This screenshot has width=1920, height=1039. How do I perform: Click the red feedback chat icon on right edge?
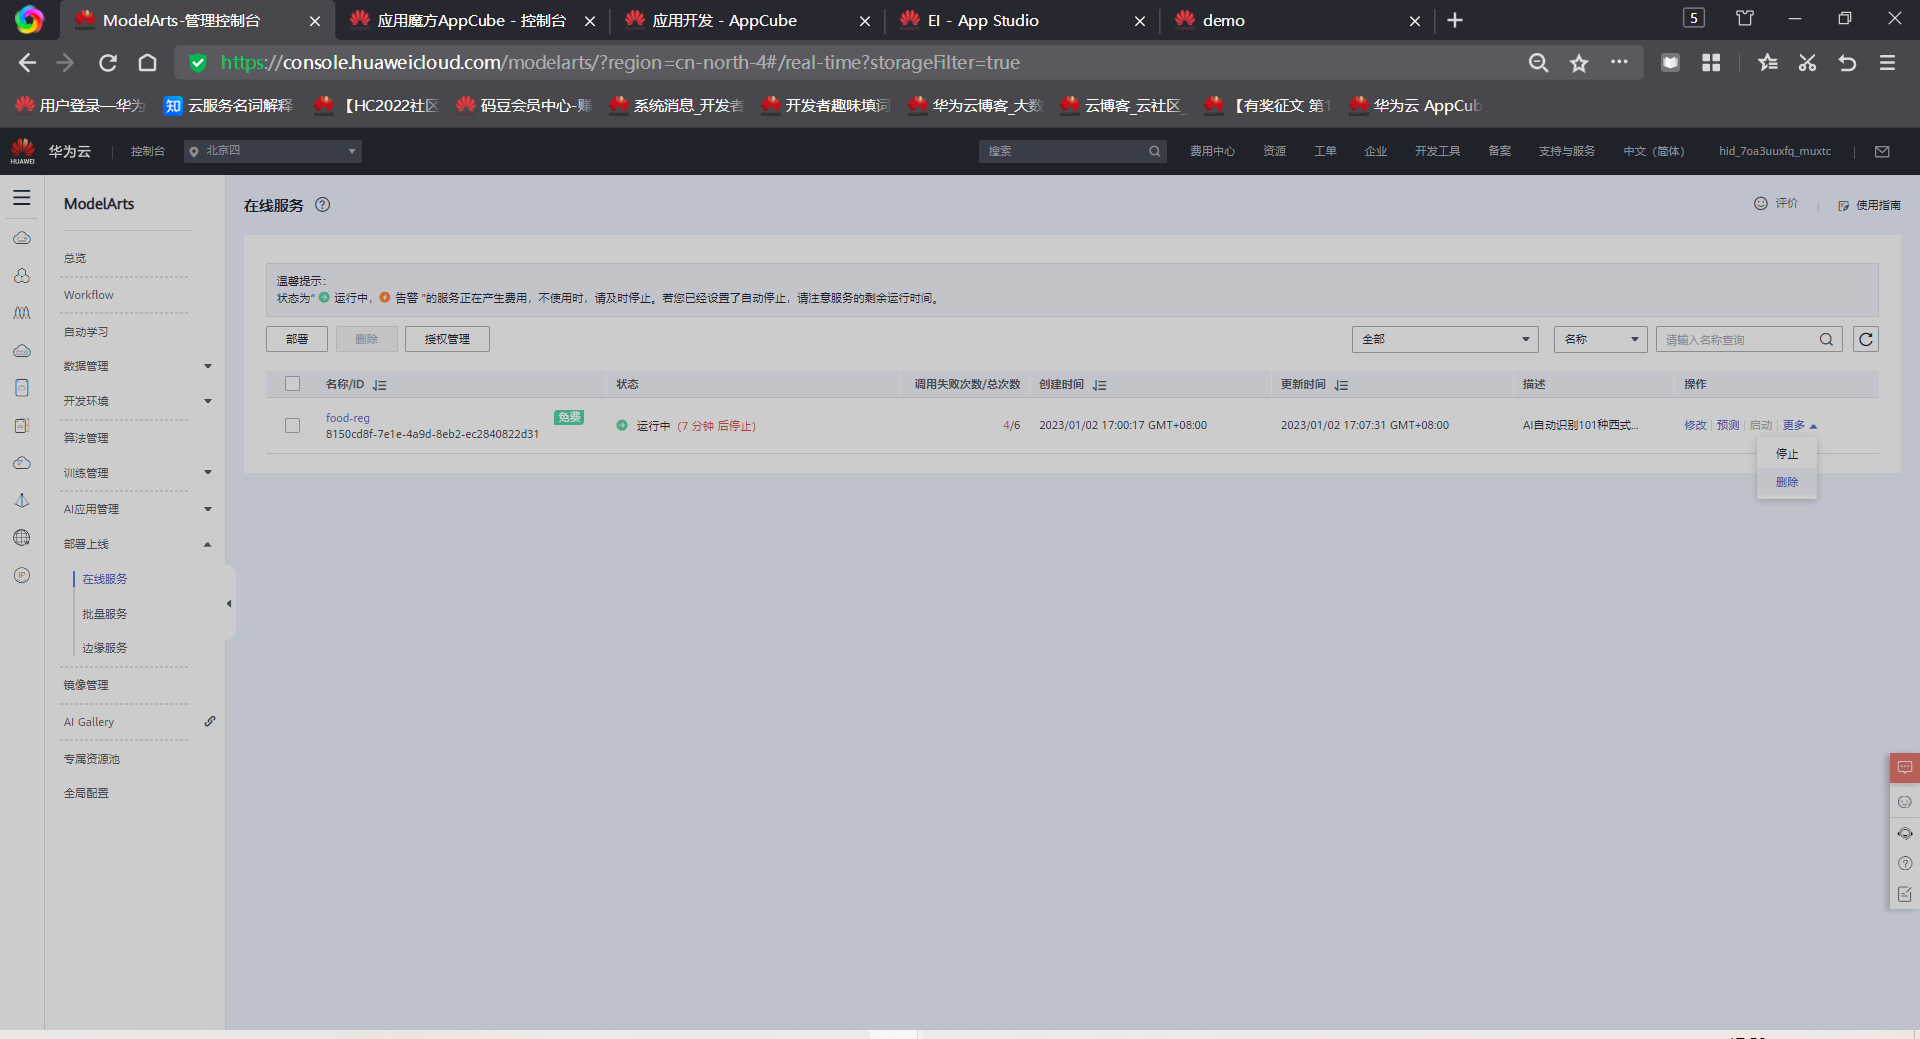1904,768
